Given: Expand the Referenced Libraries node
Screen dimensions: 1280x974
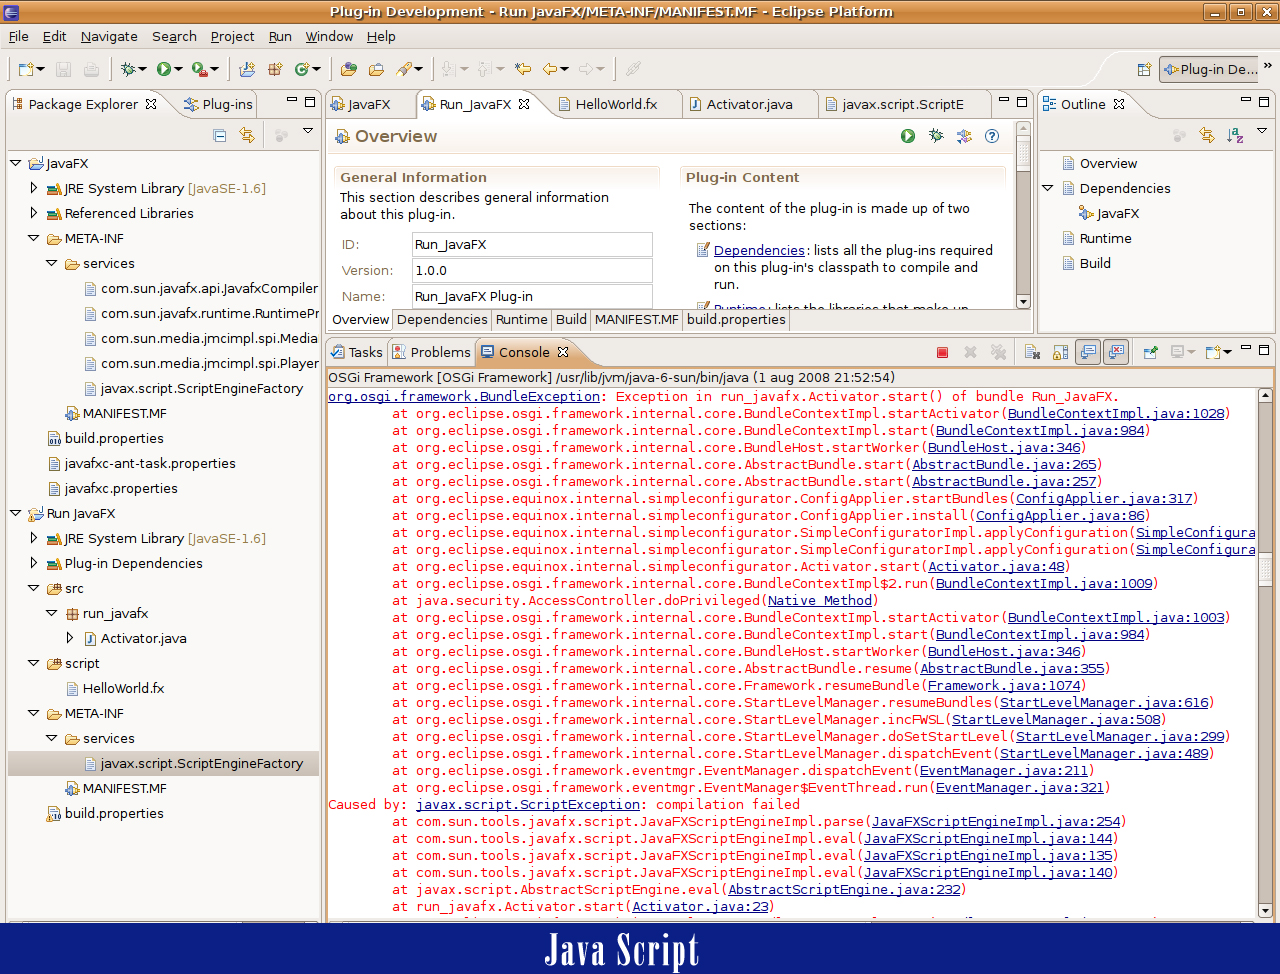Looking at the screenshot, I should (x=34, y=213).
